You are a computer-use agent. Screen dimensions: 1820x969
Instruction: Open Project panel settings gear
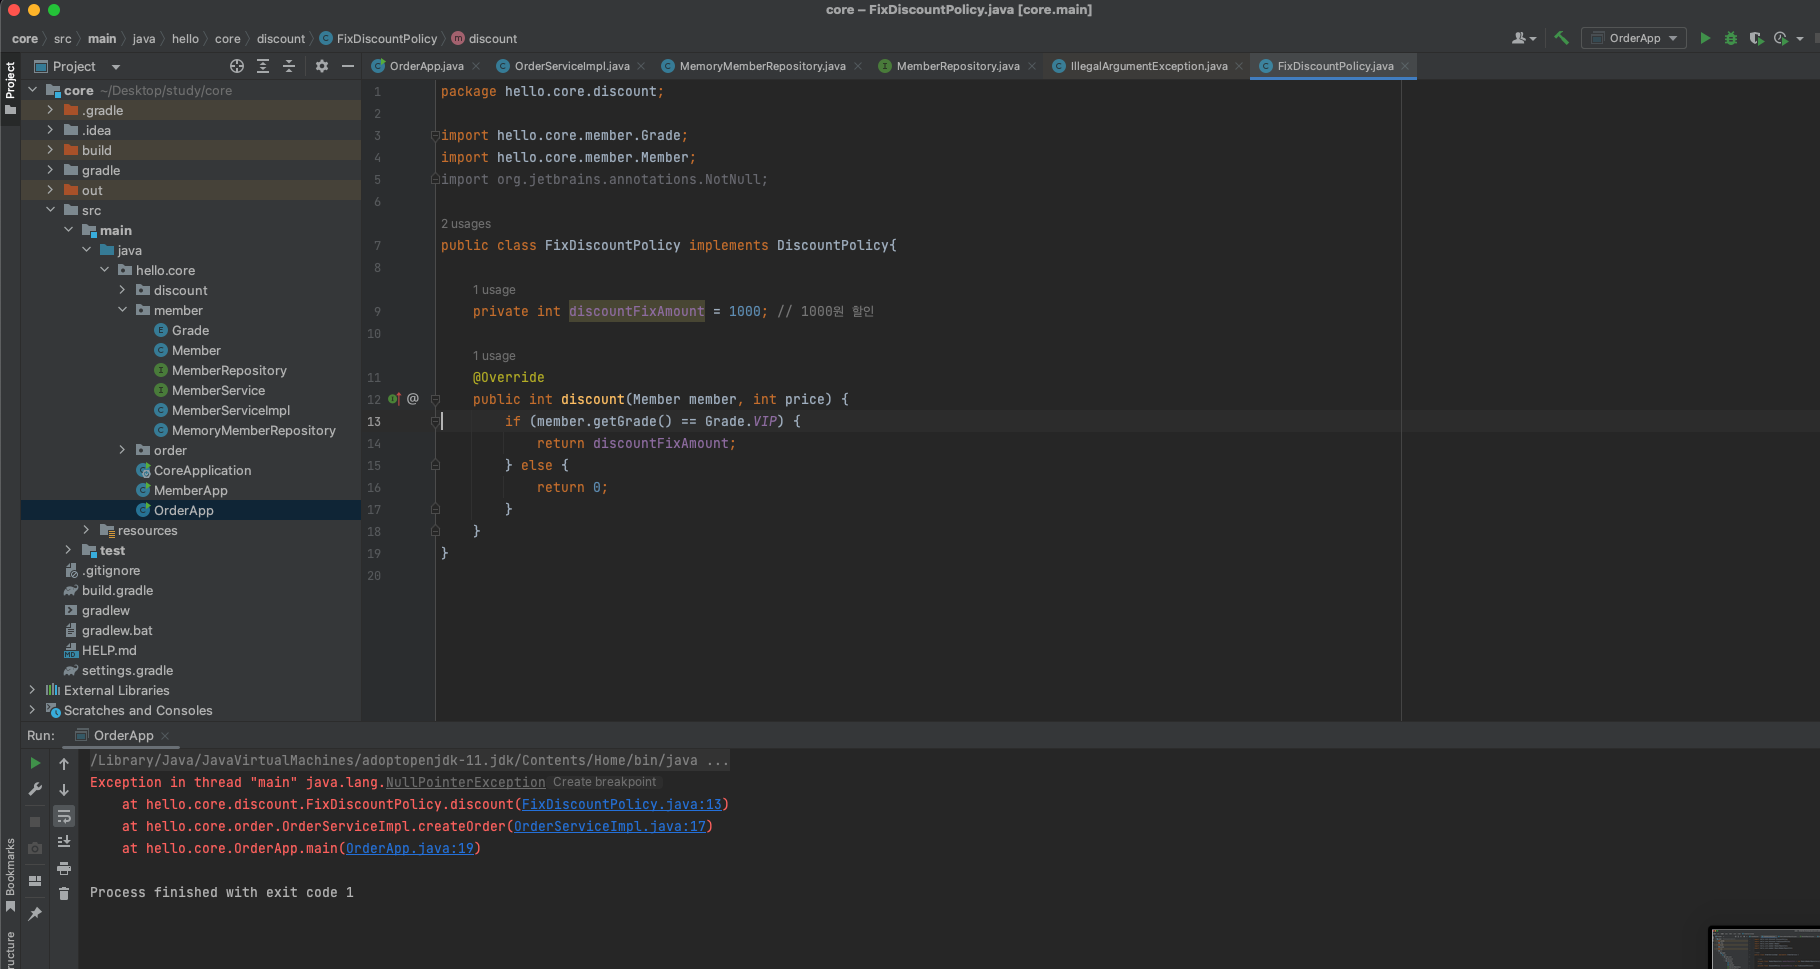(x=322, y=66)
